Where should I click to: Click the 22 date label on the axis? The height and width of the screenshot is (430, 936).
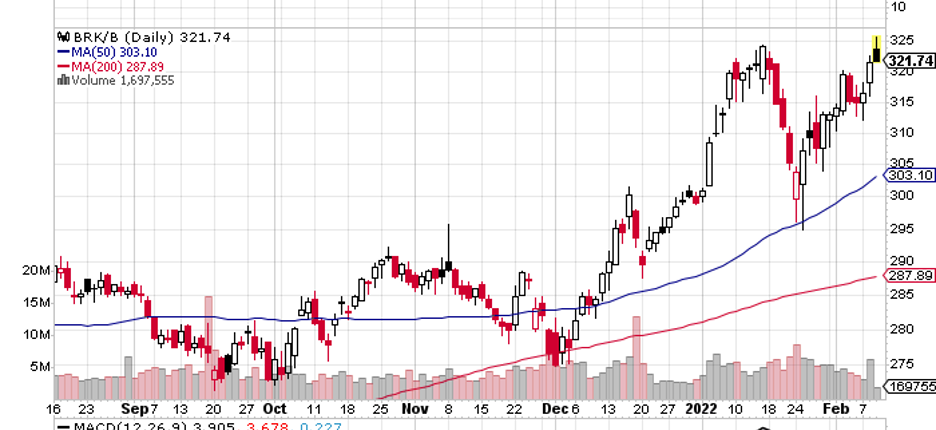click(x=515, y=409)
